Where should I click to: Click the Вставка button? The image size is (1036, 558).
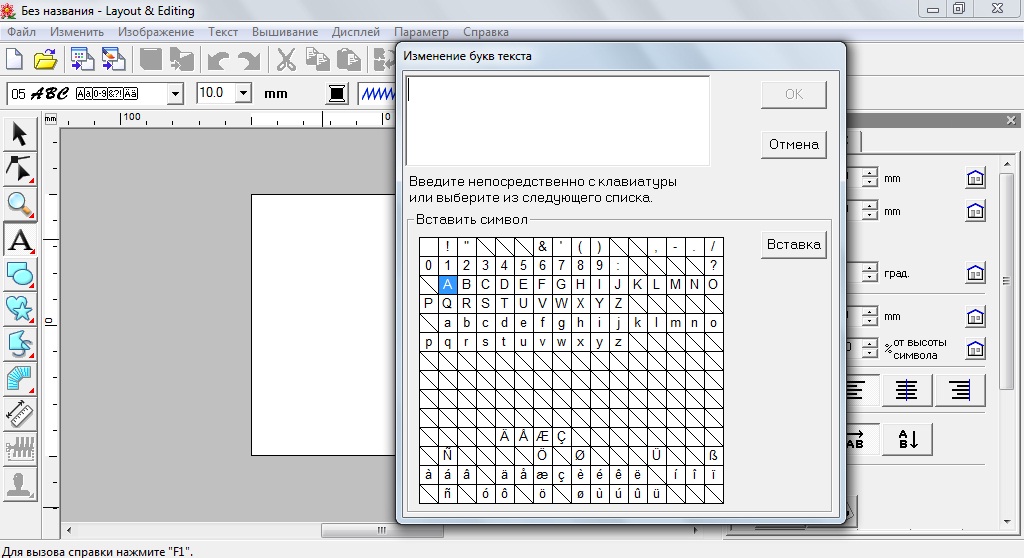pos(793,245)
